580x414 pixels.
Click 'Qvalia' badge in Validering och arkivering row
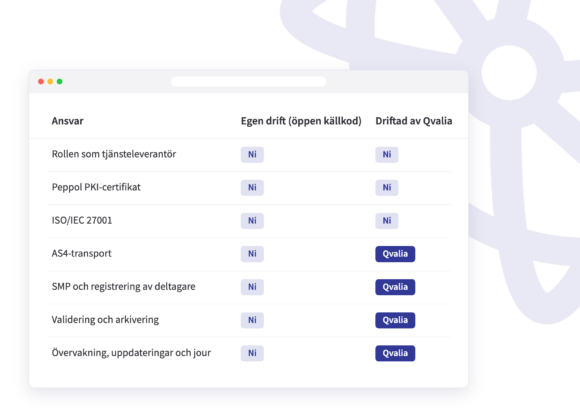click(x=395, y=320)
